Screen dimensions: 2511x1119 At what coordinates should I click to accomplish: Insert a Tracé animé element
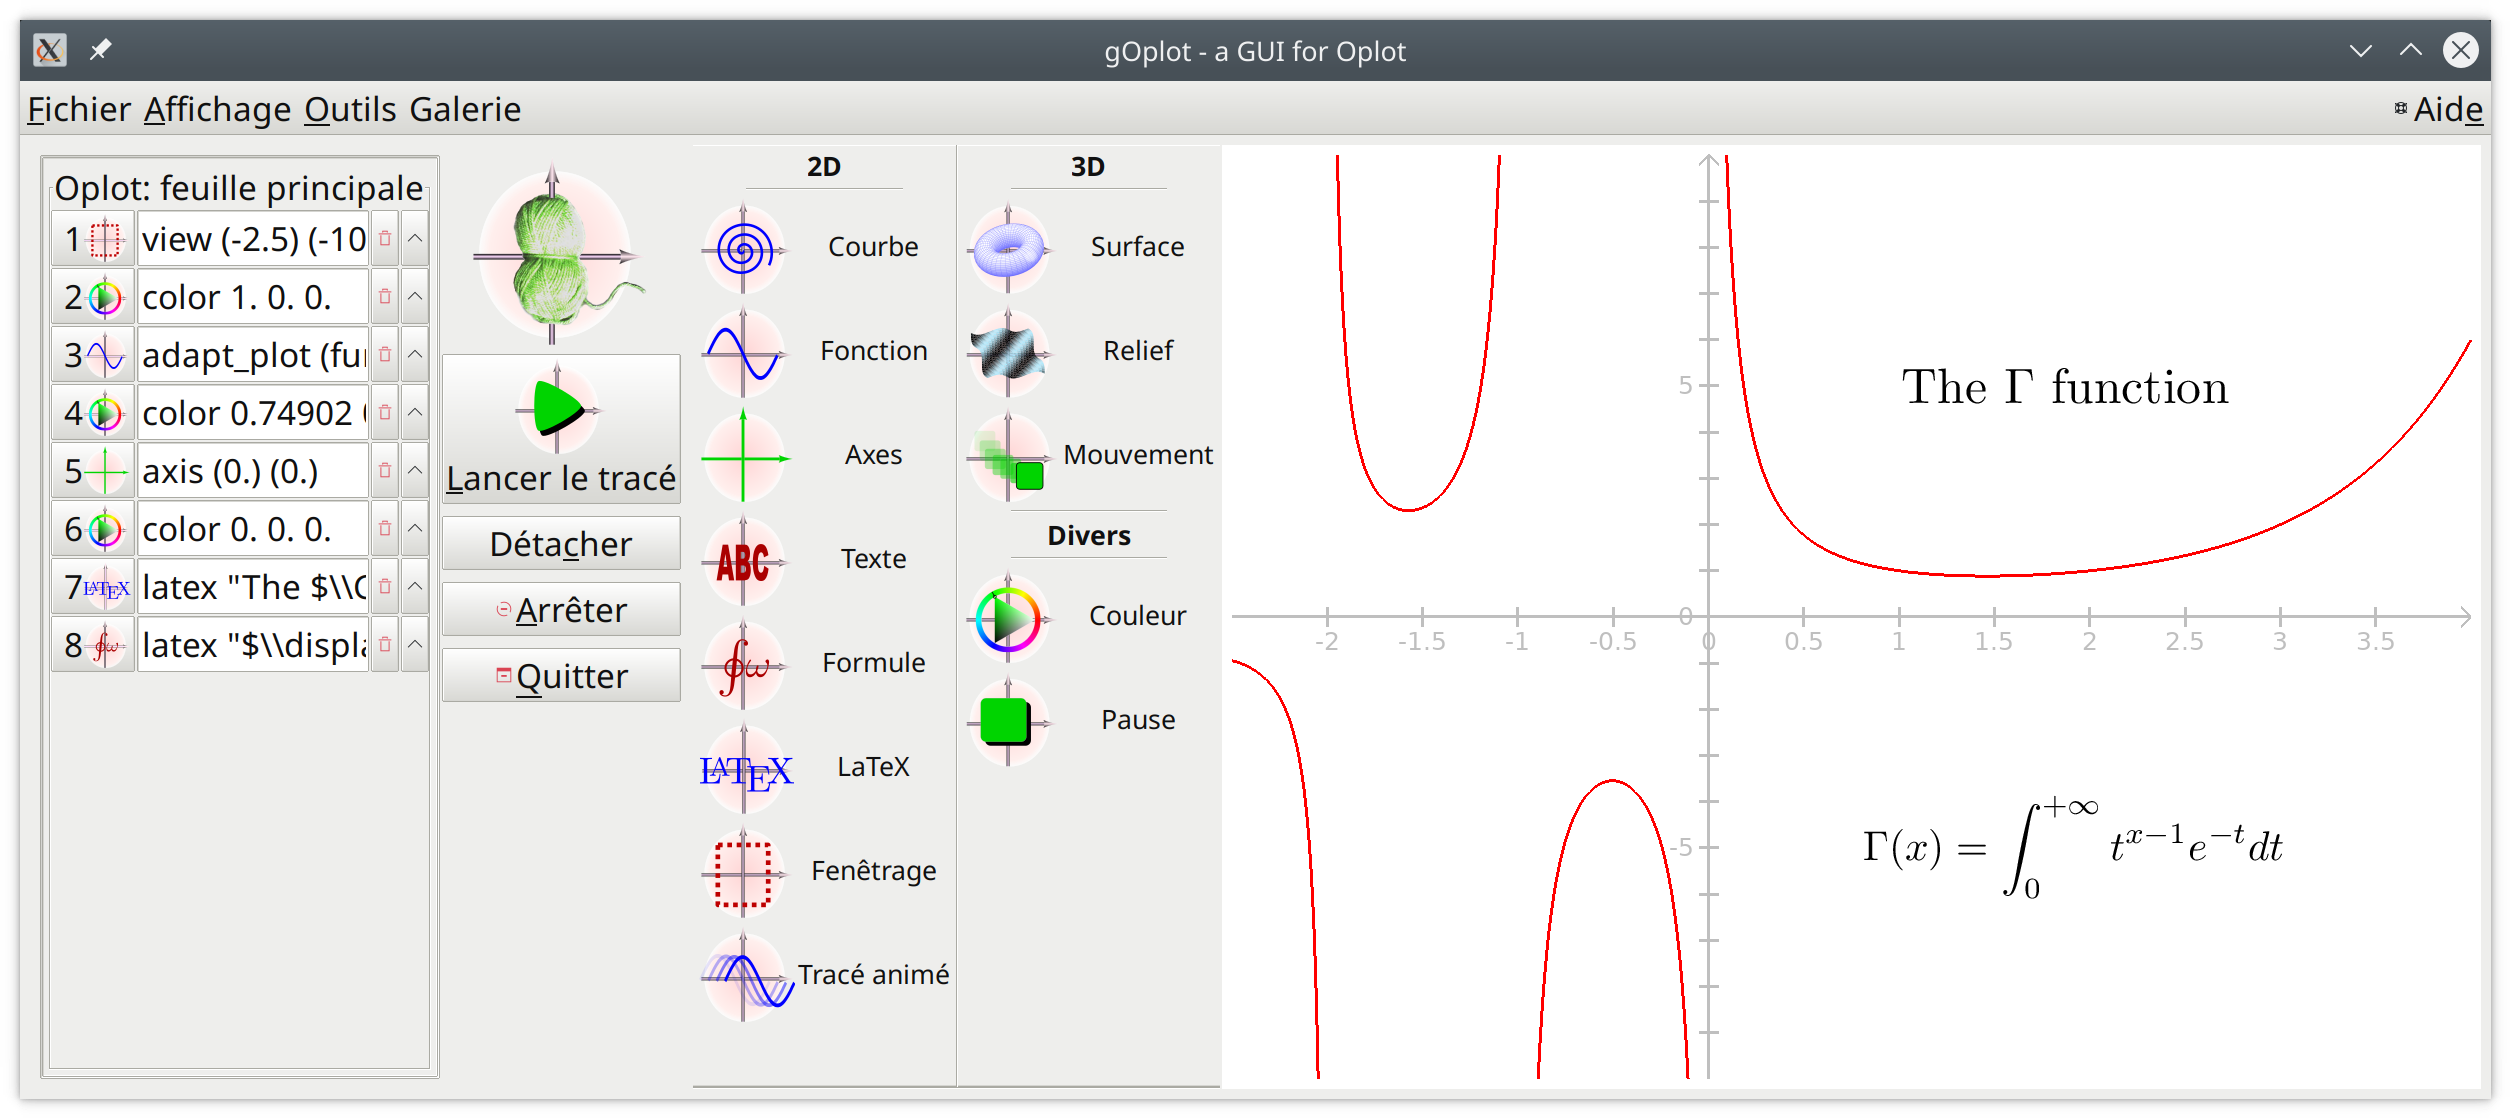coord(744,976)
